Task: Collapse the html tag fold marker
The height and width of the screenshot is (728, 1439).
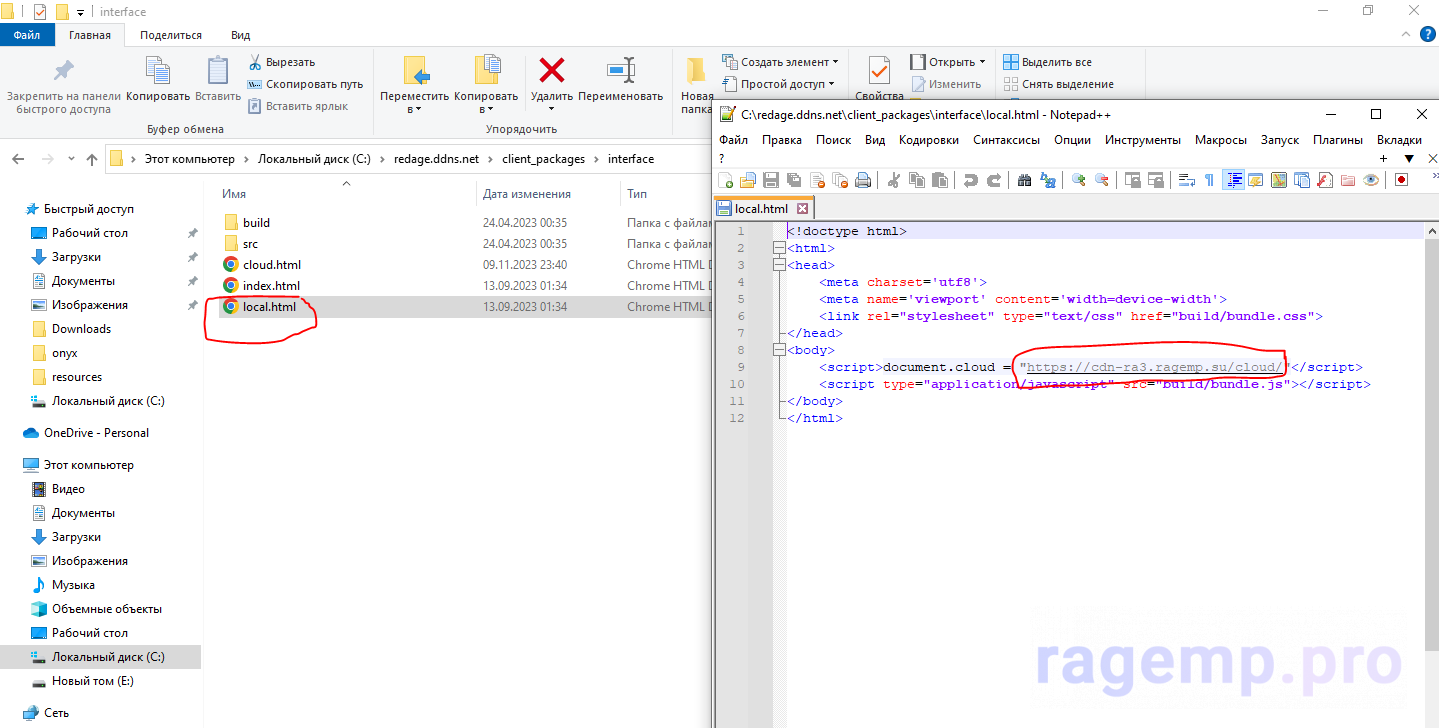Action: [779, 248]
